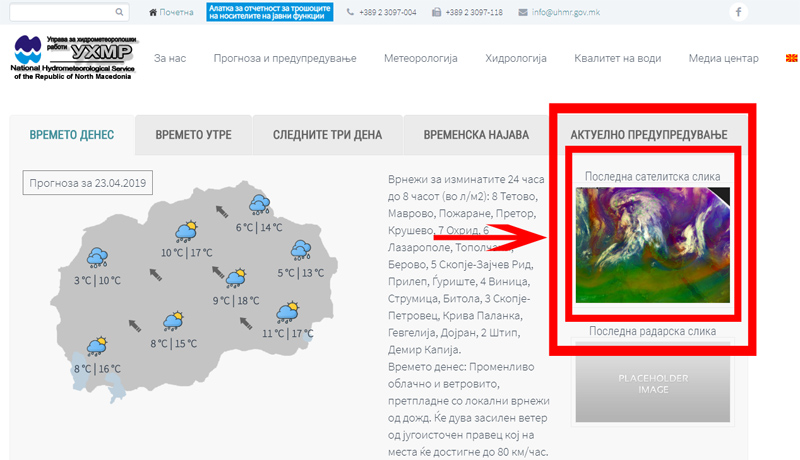Open the Метеорологија menu
This screenshot has height=460, width=800.
tap(421, 58)
